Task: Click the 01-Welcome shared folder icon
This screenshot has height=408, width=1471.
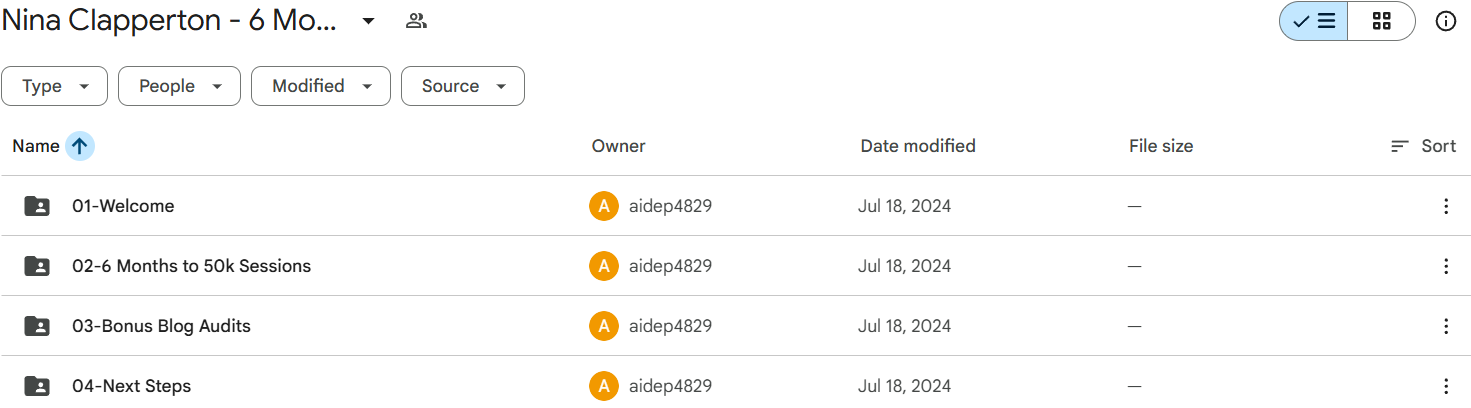Action: coord(37,206)
